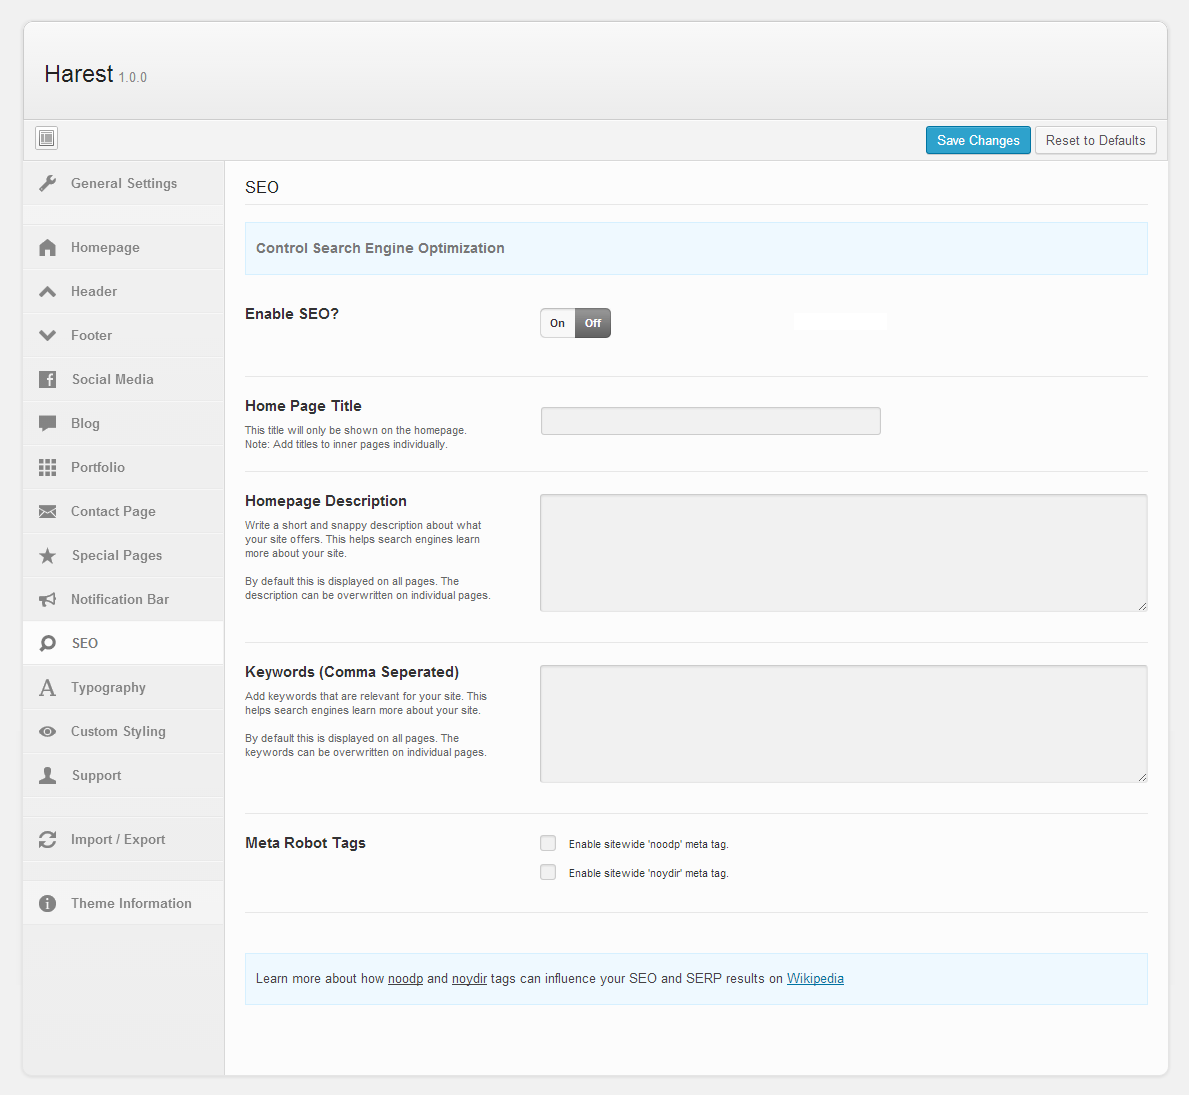The image size is (1190, 1095).
Task: Click the envelope icon for Contact Page
Action: point(47,512)
